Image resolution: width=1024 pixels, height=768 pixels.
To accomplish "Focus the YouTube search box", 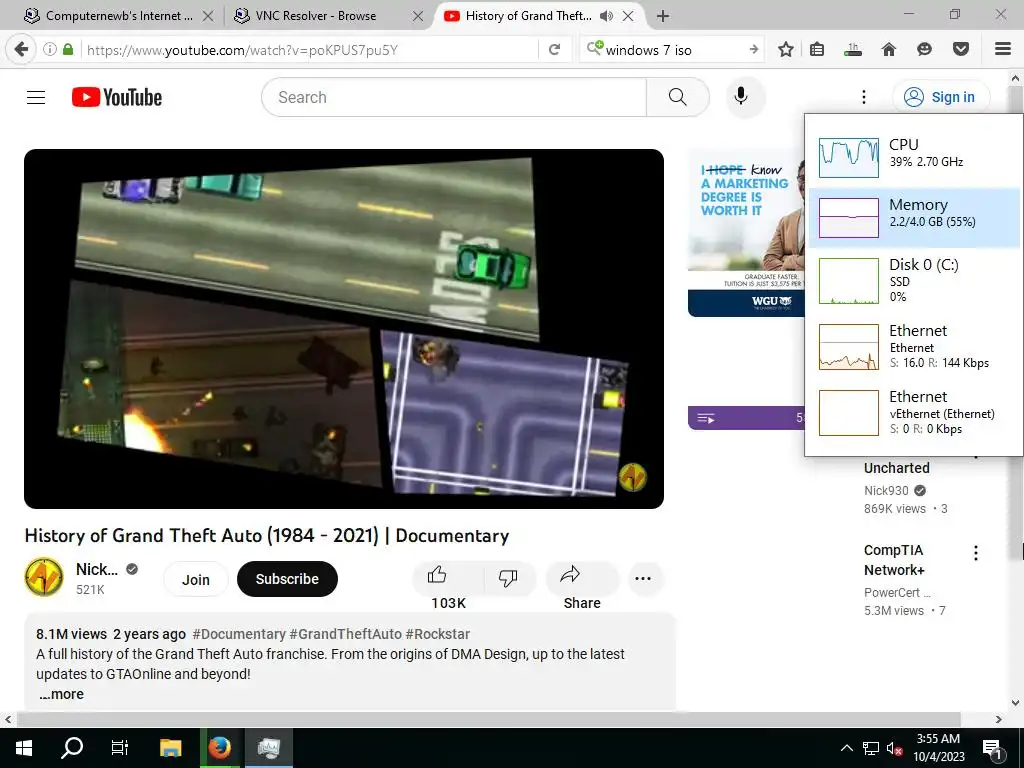I will [454, 97].
